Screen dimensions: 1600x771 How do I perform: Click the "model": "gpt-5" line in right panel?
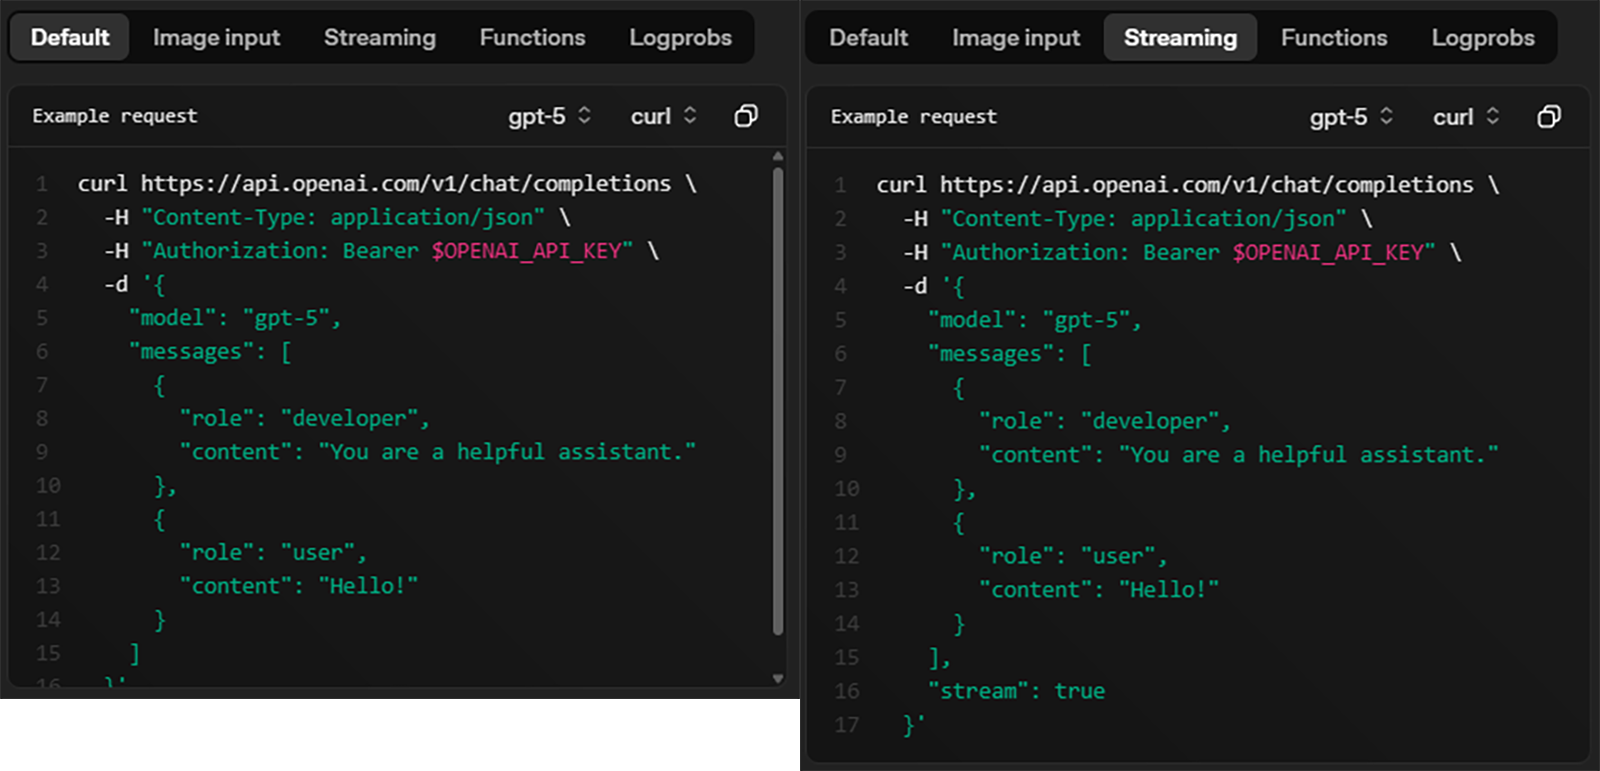pos(1034,320)
